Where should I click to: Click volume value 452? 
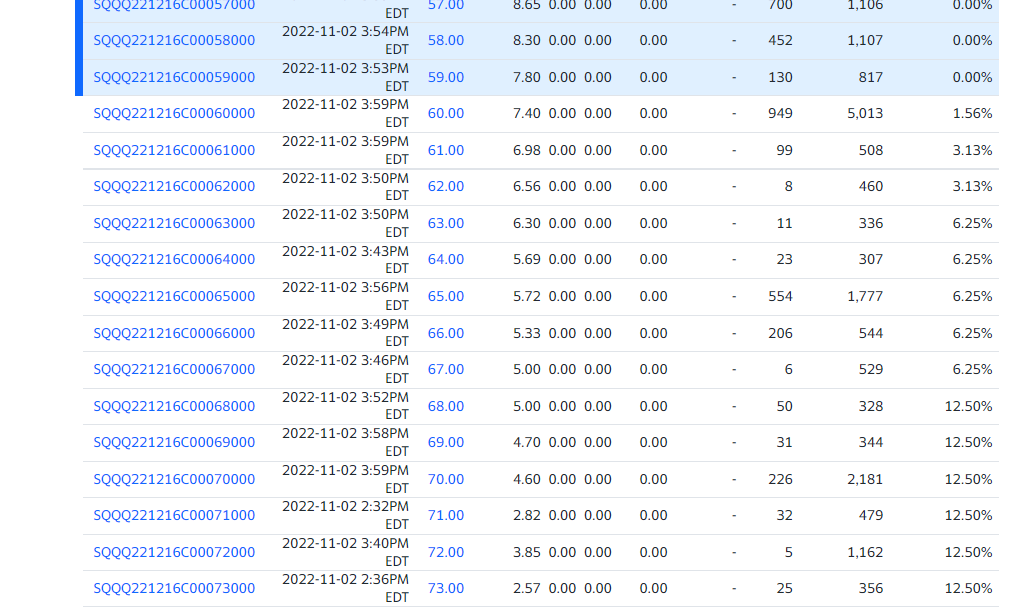[780, 41]
